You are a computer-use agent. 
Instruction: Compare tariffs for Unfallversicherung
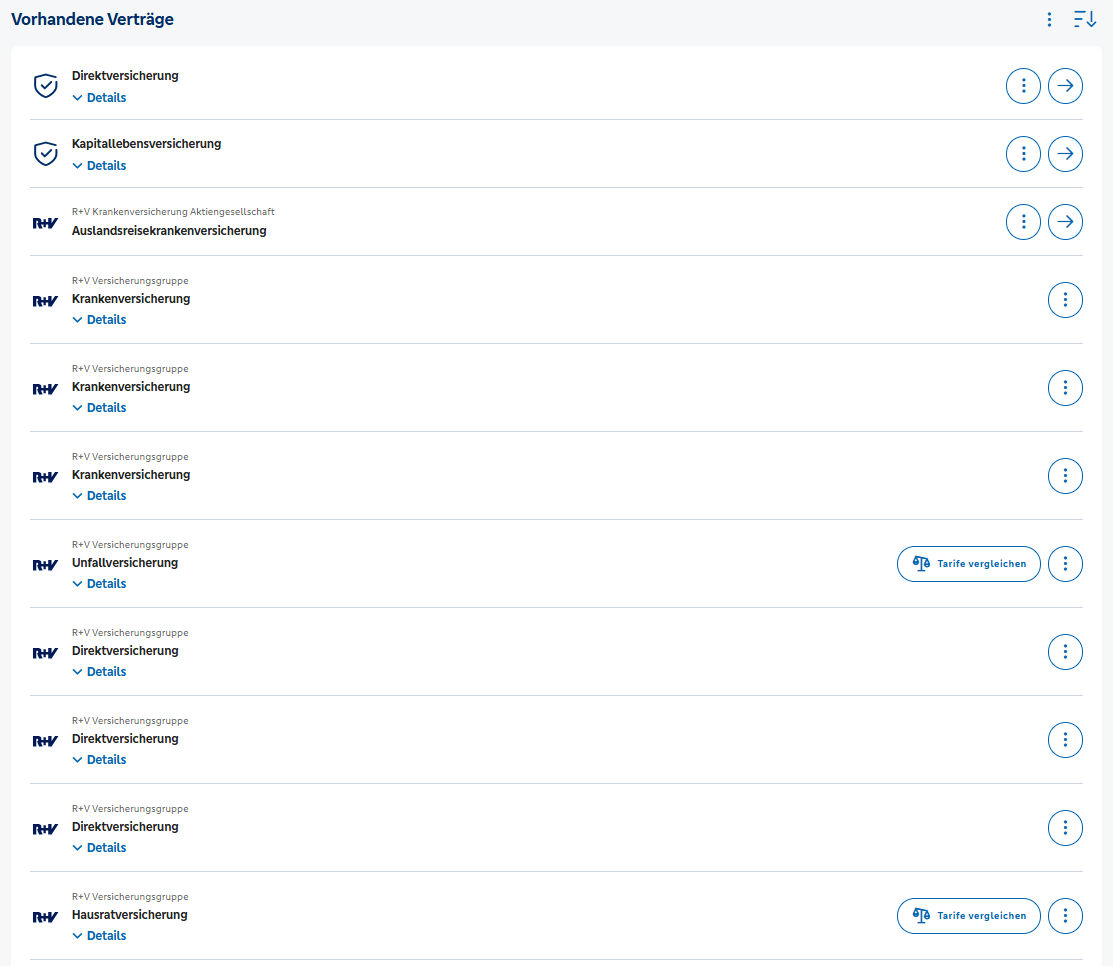968,564
